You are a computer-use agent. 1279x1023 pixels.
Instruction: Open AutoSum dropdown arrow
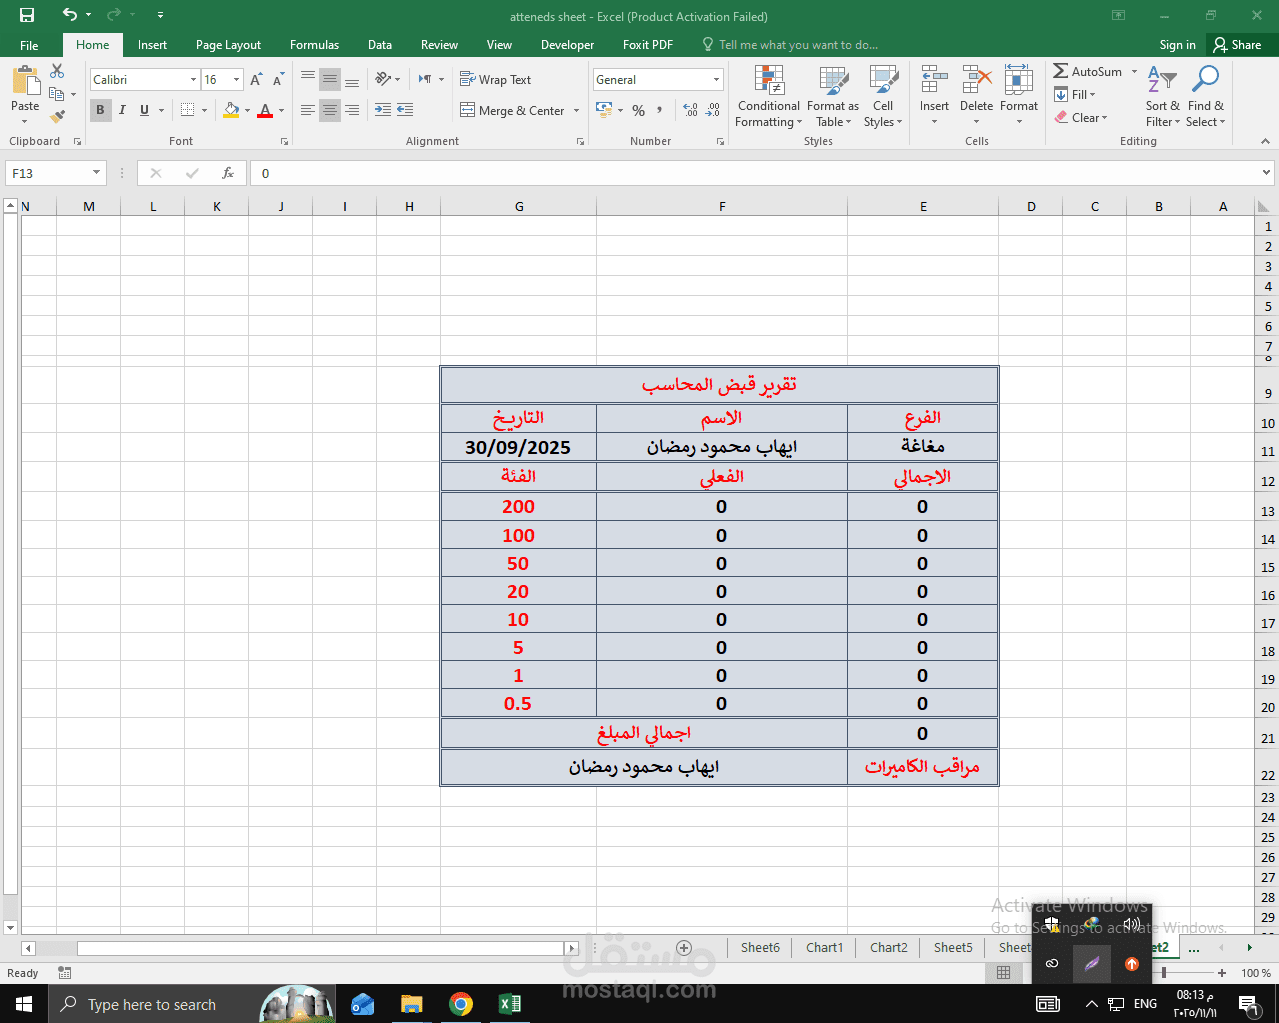[1134, 72]
